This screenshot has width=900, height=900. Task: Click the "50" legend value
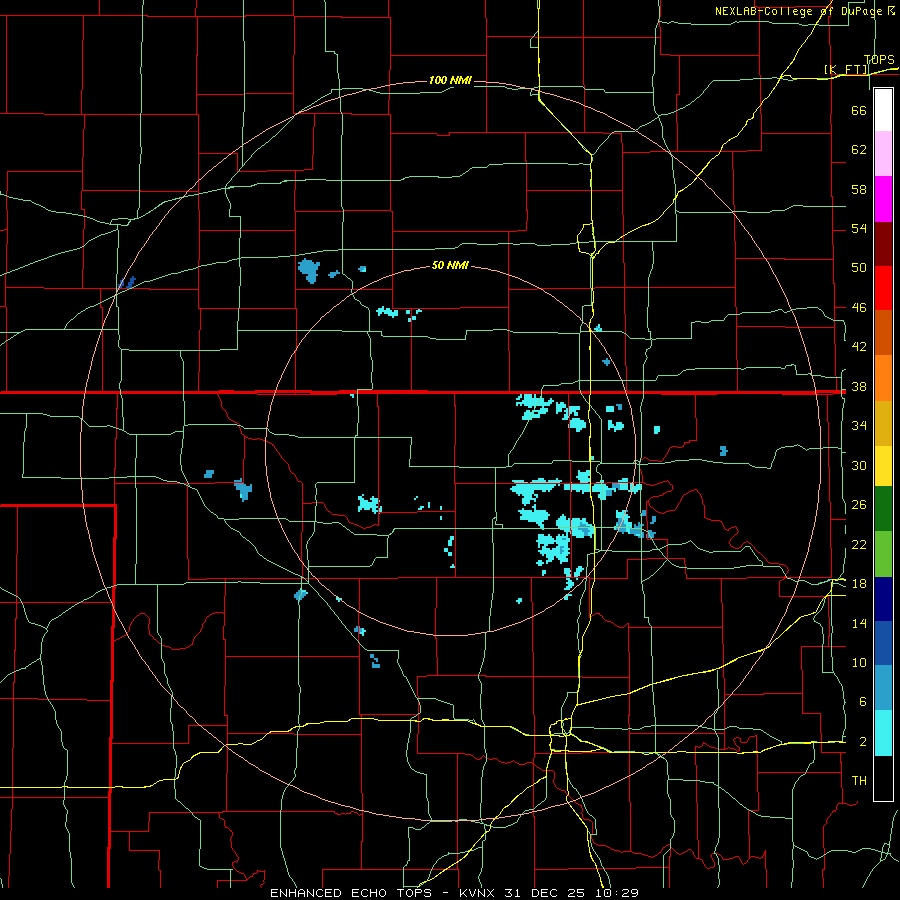click(x=859, y=268)
